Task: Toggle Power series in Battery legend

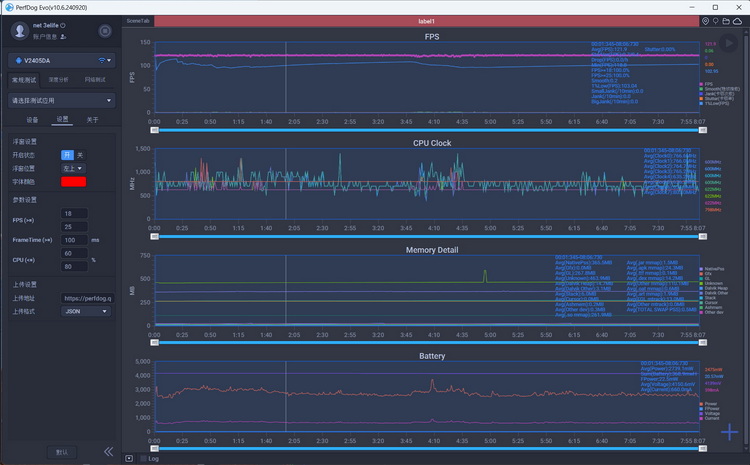Action: pos(708,404)
